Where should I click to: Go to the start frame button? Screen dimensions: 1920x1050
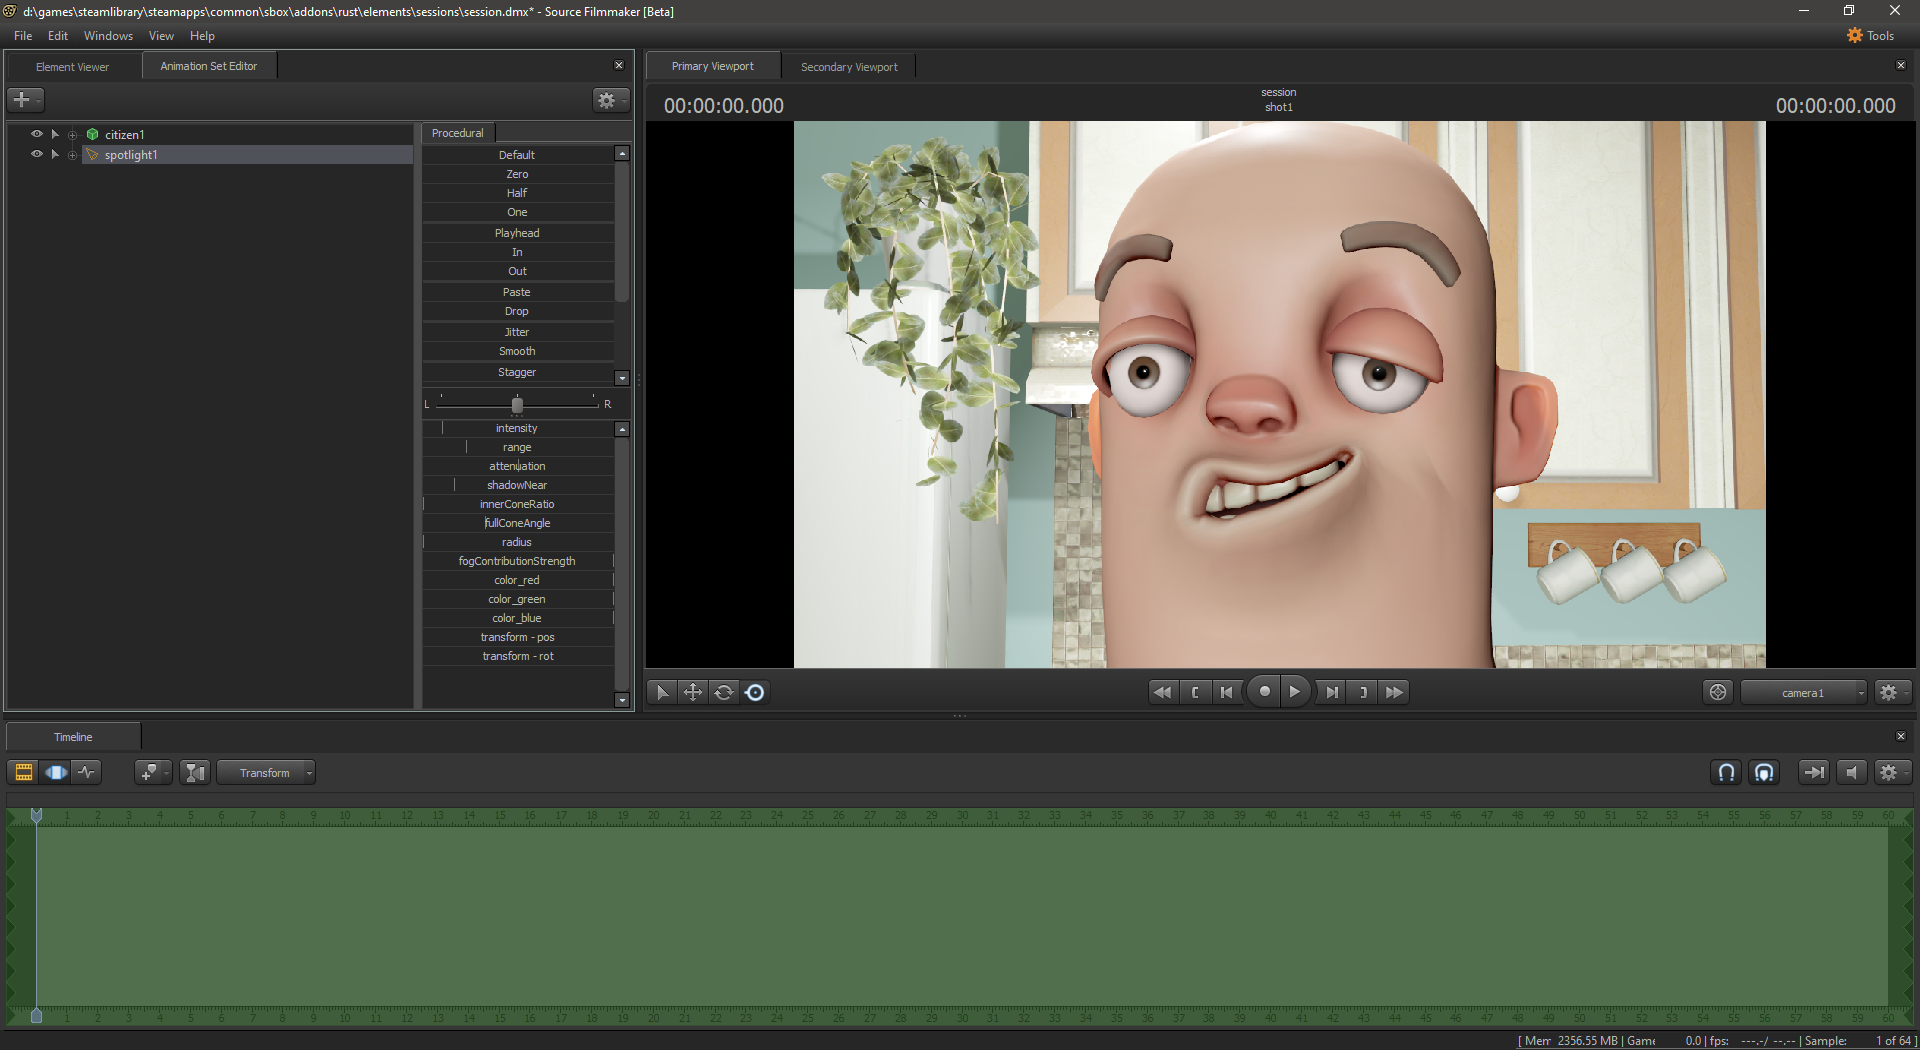point(1227,692)
